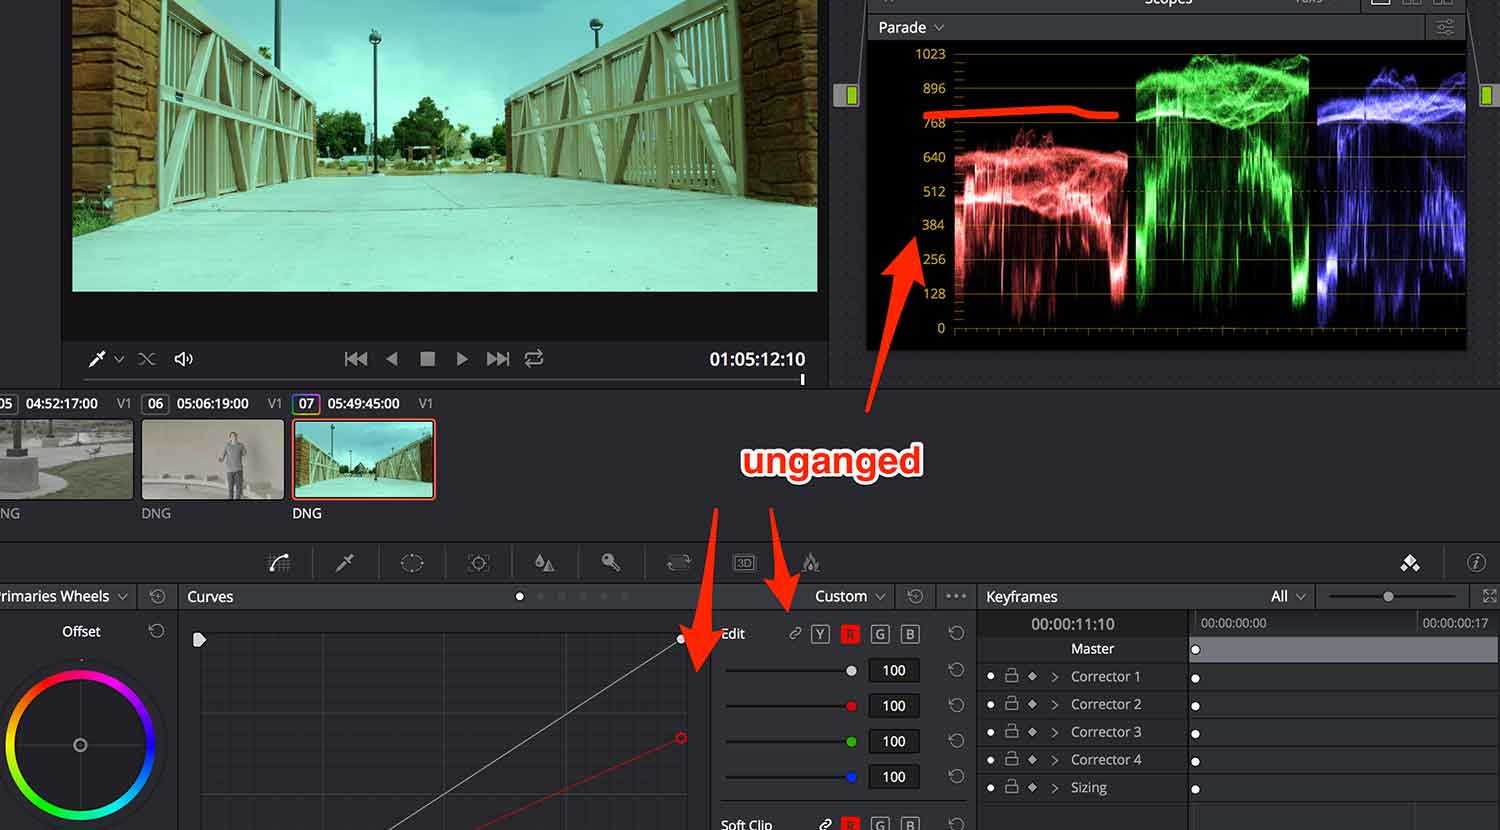Open the Tracker palette
Screen dimensions: 1500x830
coord(478,563)
